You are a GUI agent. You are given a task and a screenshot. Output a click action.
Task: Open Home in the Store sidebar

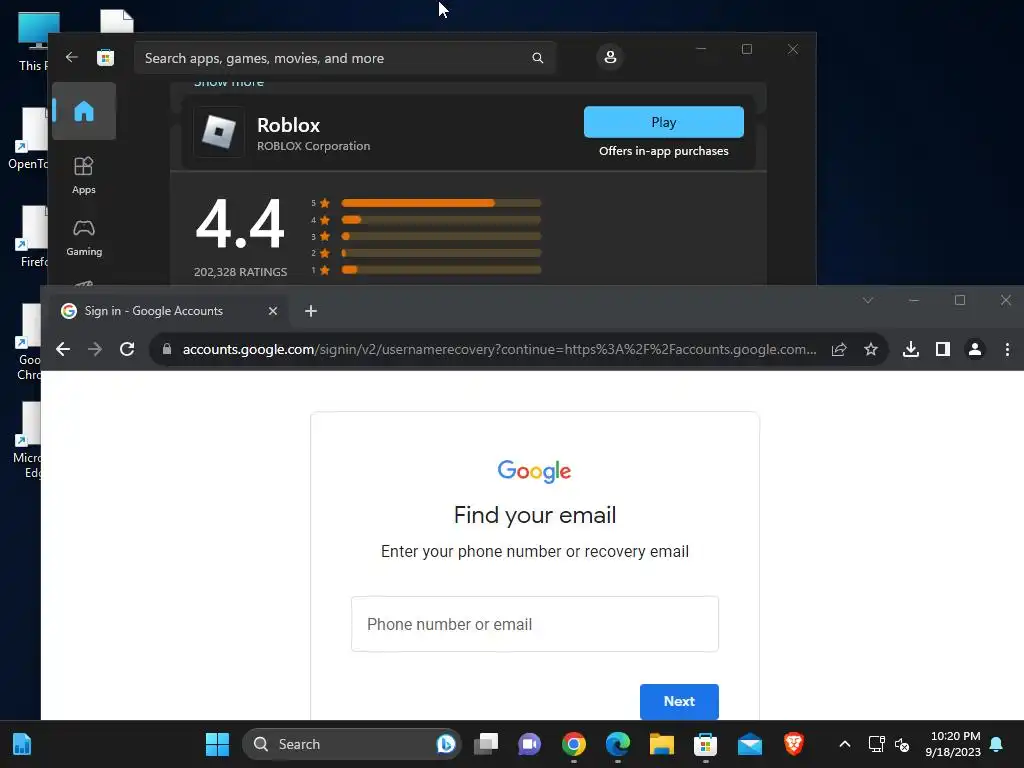pyautogui.click(x=84, y=111)
